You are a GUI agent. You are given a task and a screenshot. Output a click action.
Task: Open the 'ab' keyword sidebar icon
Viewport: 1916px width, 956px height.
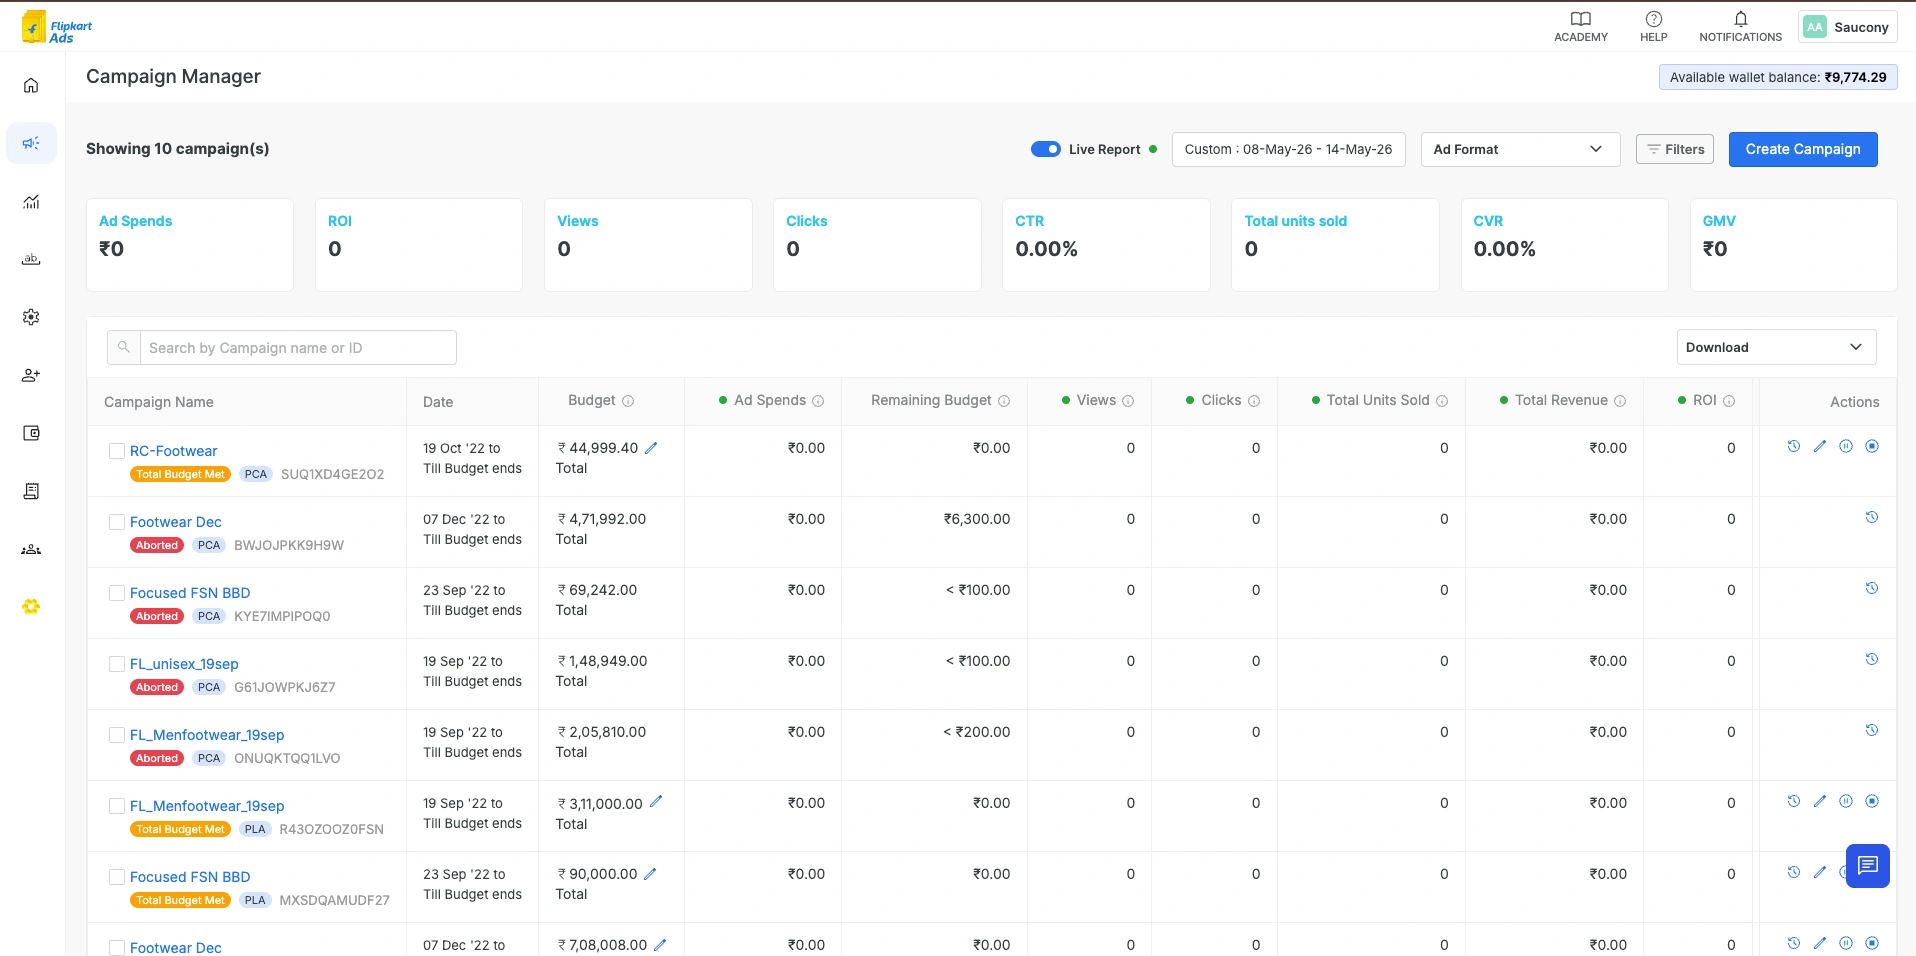point(31,259)
